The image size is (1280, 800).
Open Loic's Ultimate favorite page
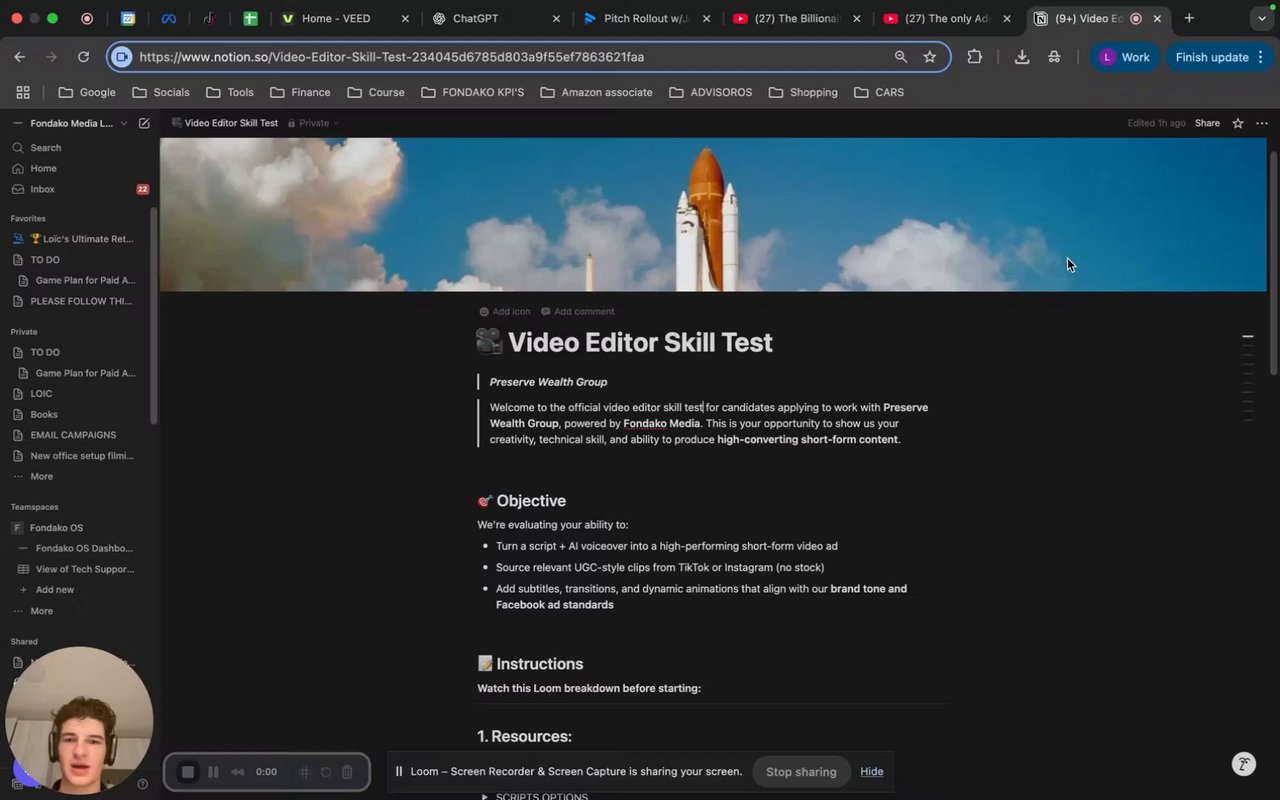(x=78, y=239)
